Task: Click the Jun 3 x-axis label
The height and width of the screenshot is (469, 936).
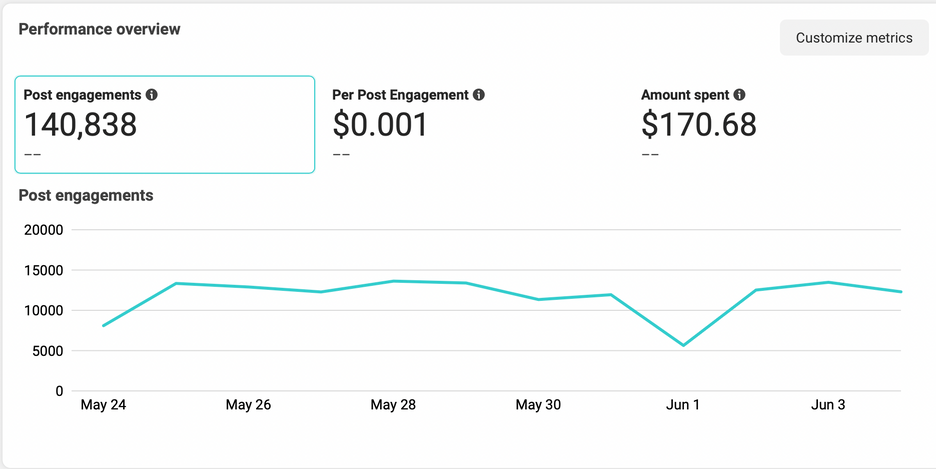Action: click(828, 405)
